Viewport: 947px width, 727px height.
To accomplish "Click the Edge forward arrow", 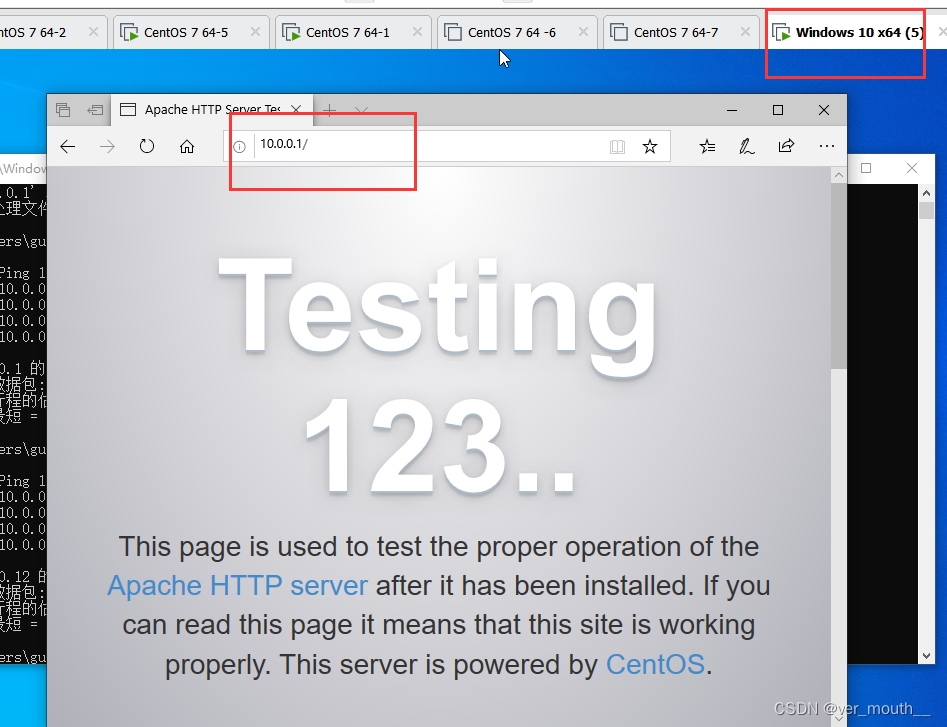I will point(108,146).
